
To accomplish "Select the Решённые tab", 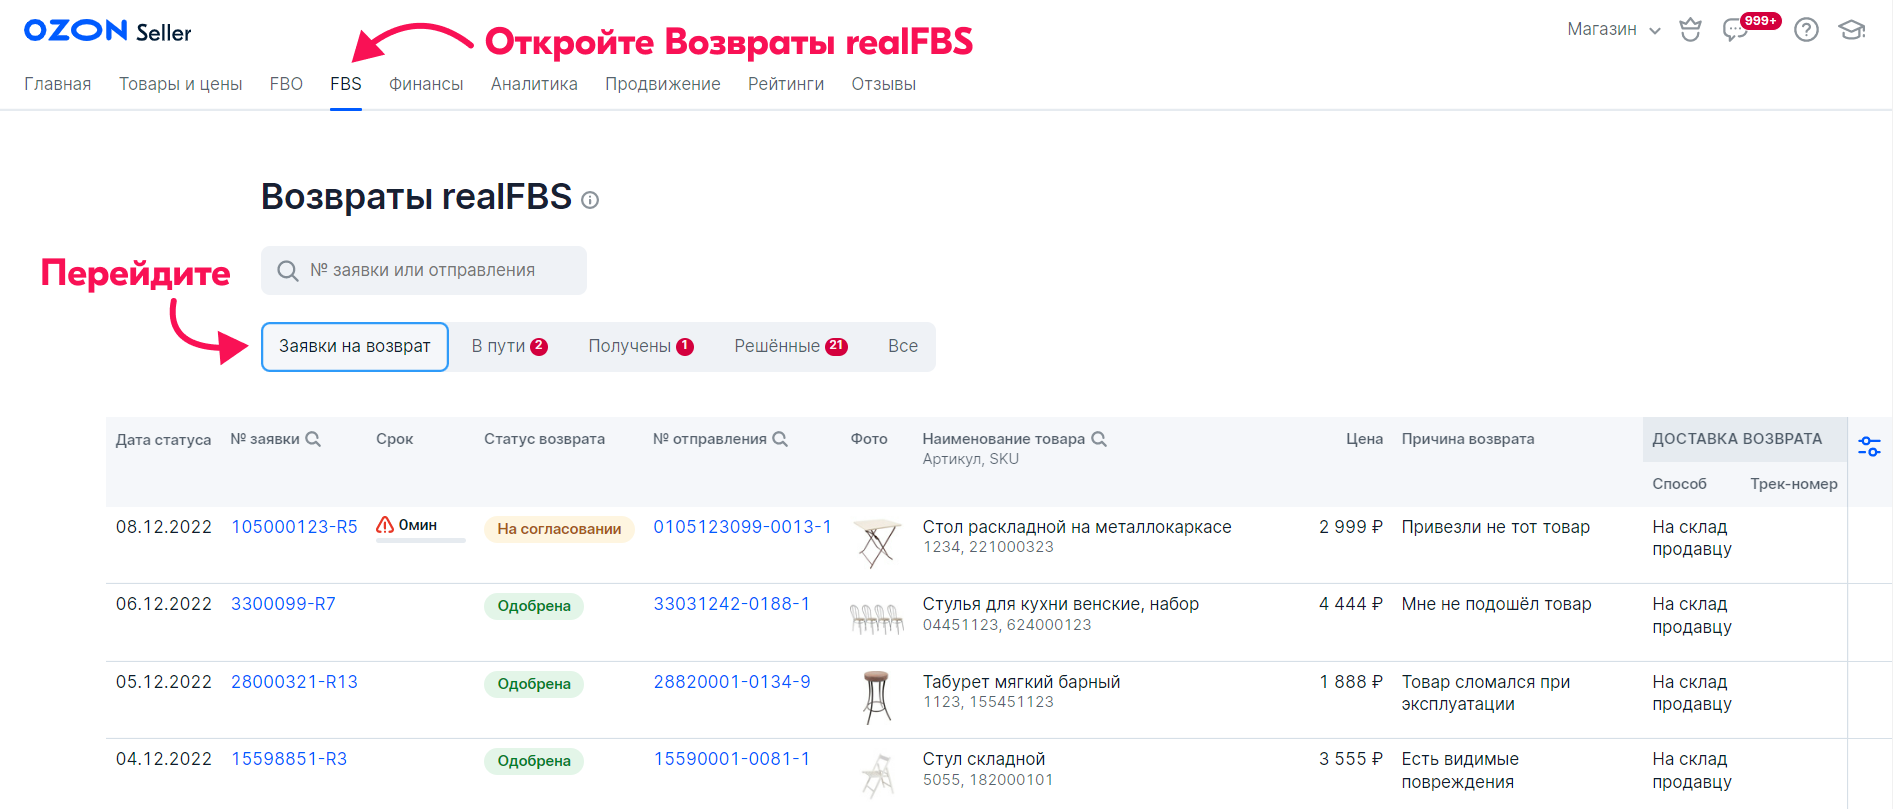I will [x=790, y=346].
